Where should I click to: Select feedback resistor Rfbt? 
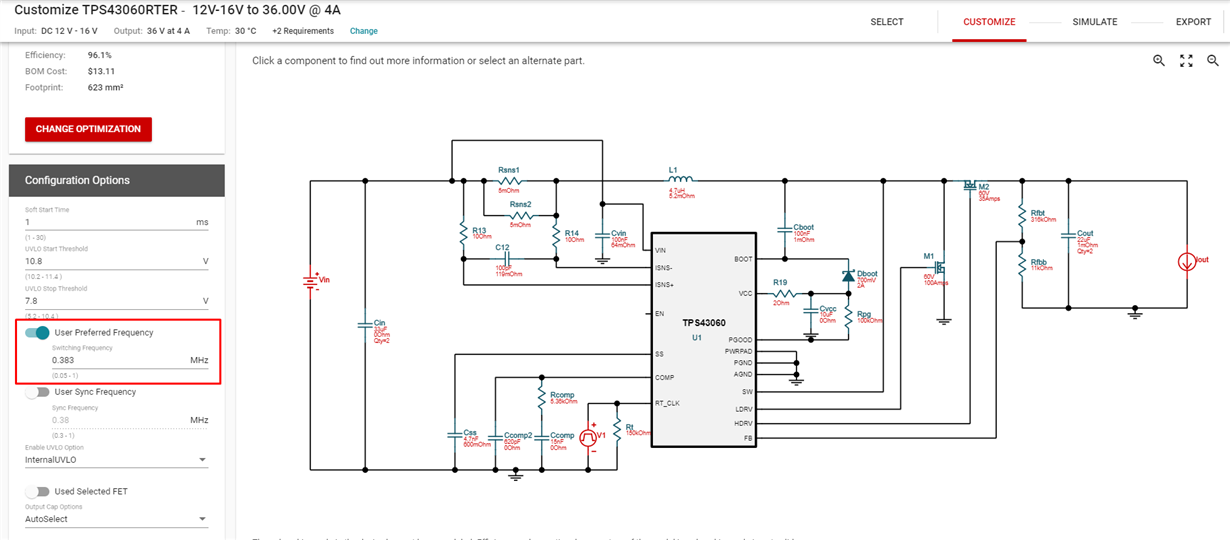[x=1021, y=217]
